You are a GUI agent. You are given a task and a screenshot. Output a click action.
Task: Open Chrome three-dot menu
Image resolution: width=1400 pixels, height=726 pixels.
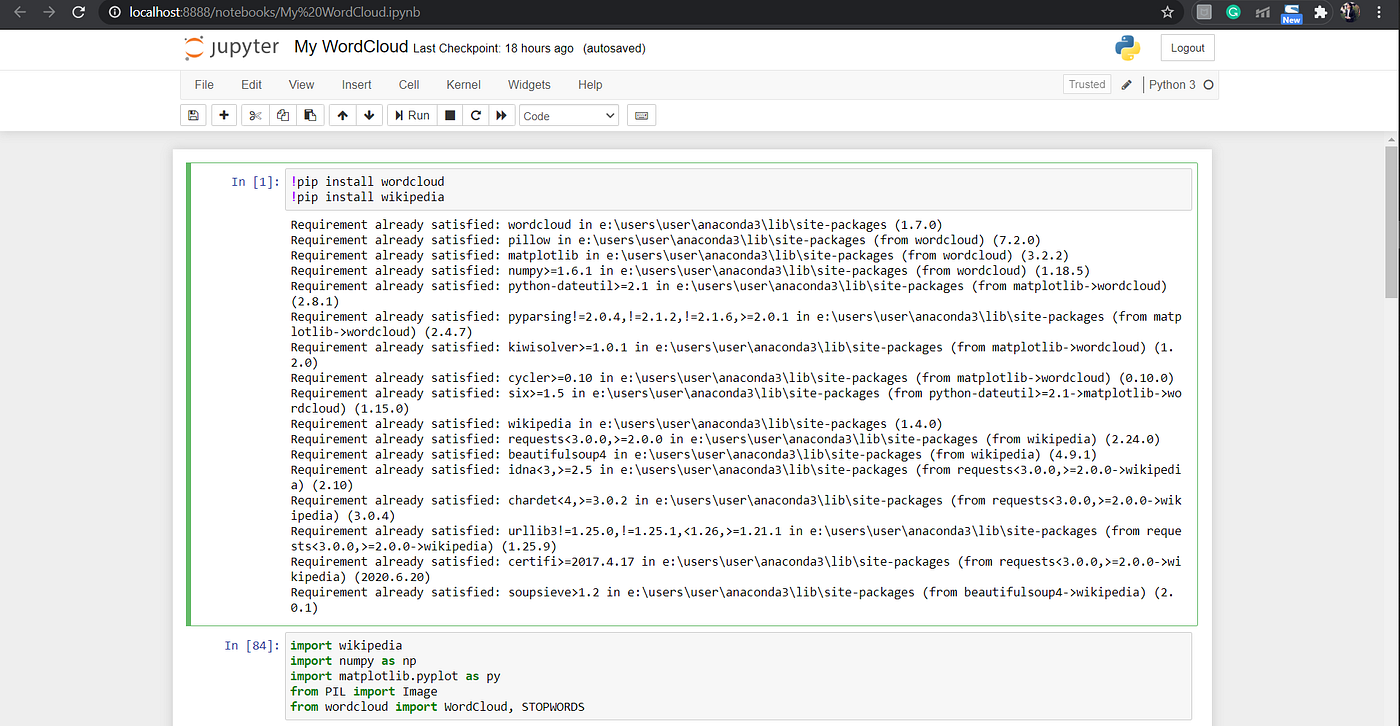1381,12
